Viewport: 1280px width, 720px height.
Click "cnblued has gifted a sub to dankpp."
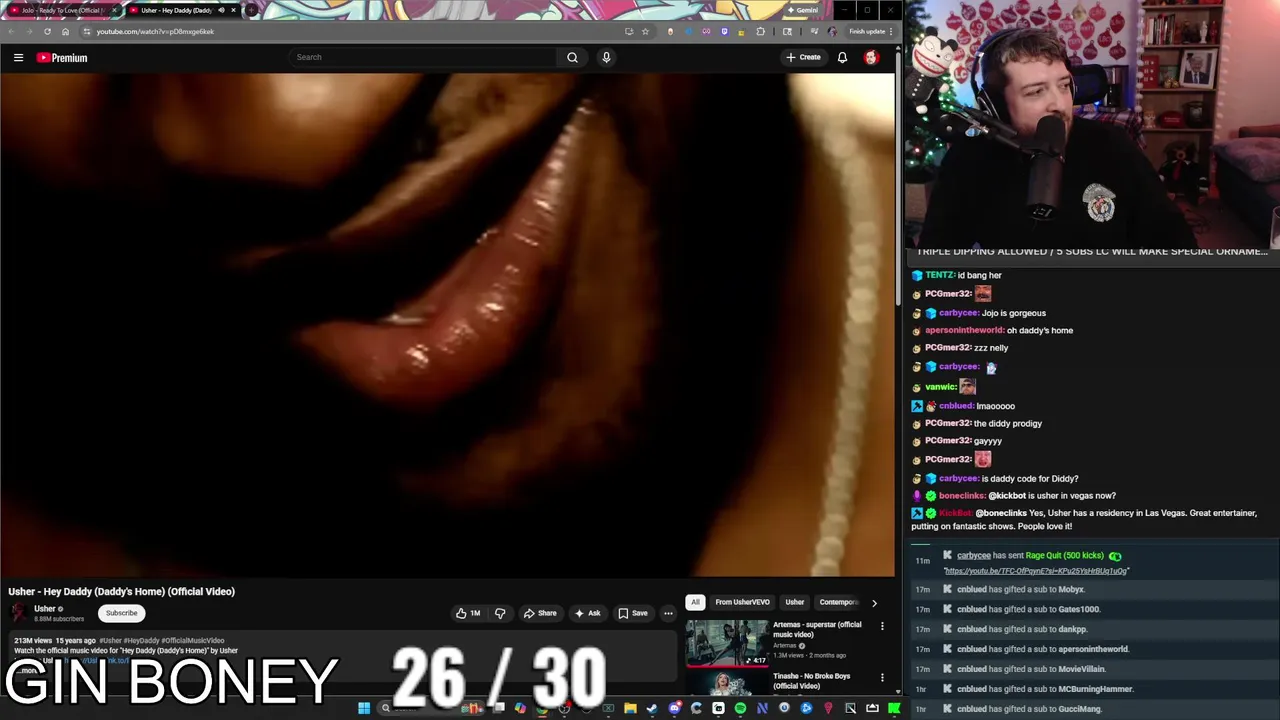tap(1022, 629)
